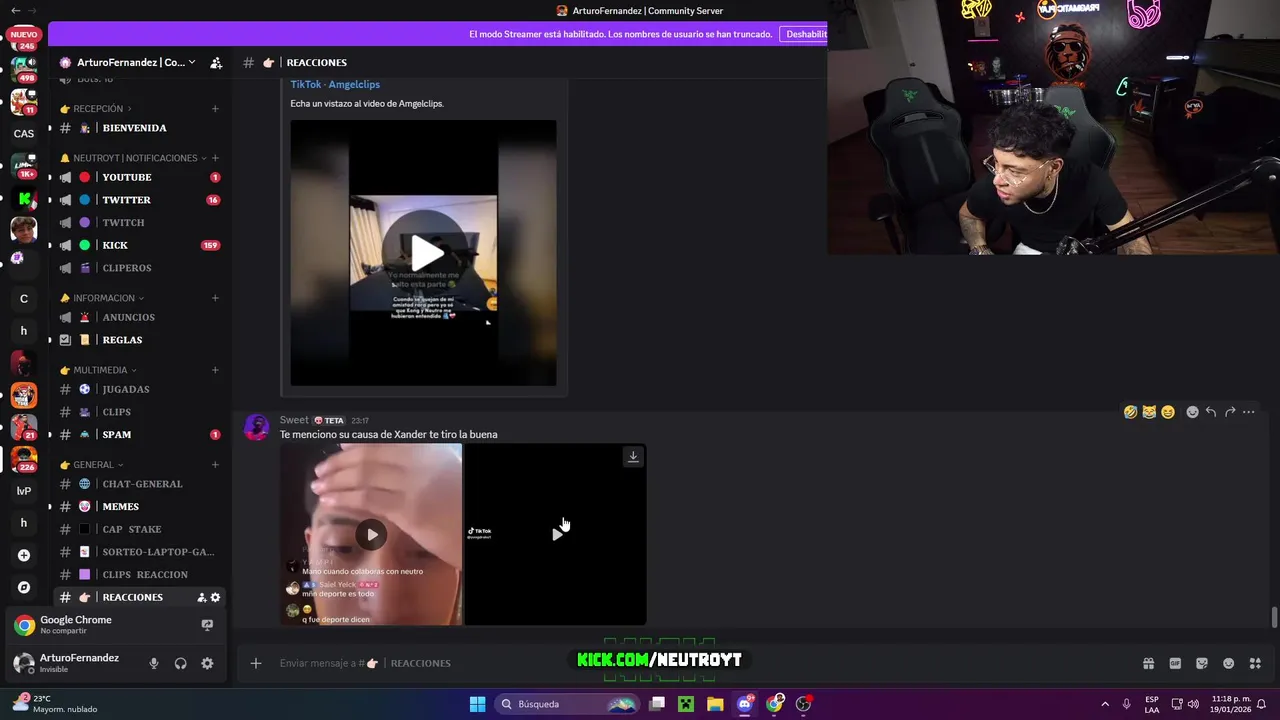Open attachment plus menu in message bar
Screen dimensions: 1280x720
pos(256,663)
